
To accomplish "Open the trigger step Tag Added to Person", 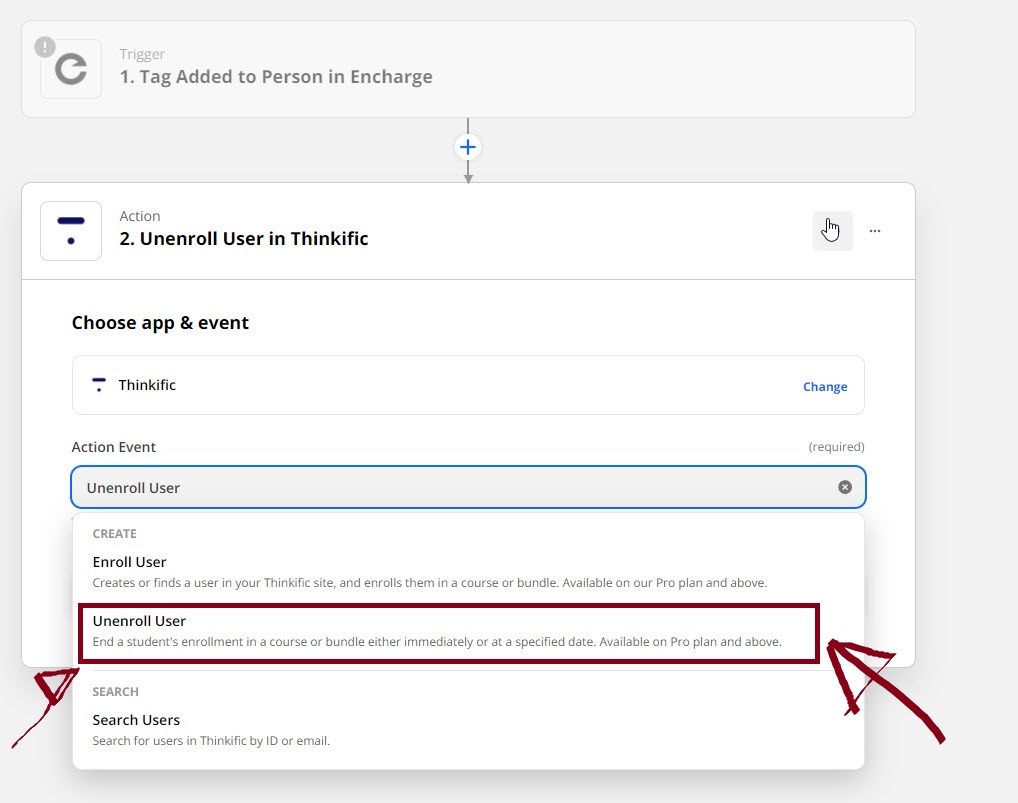I will point(468,69).
